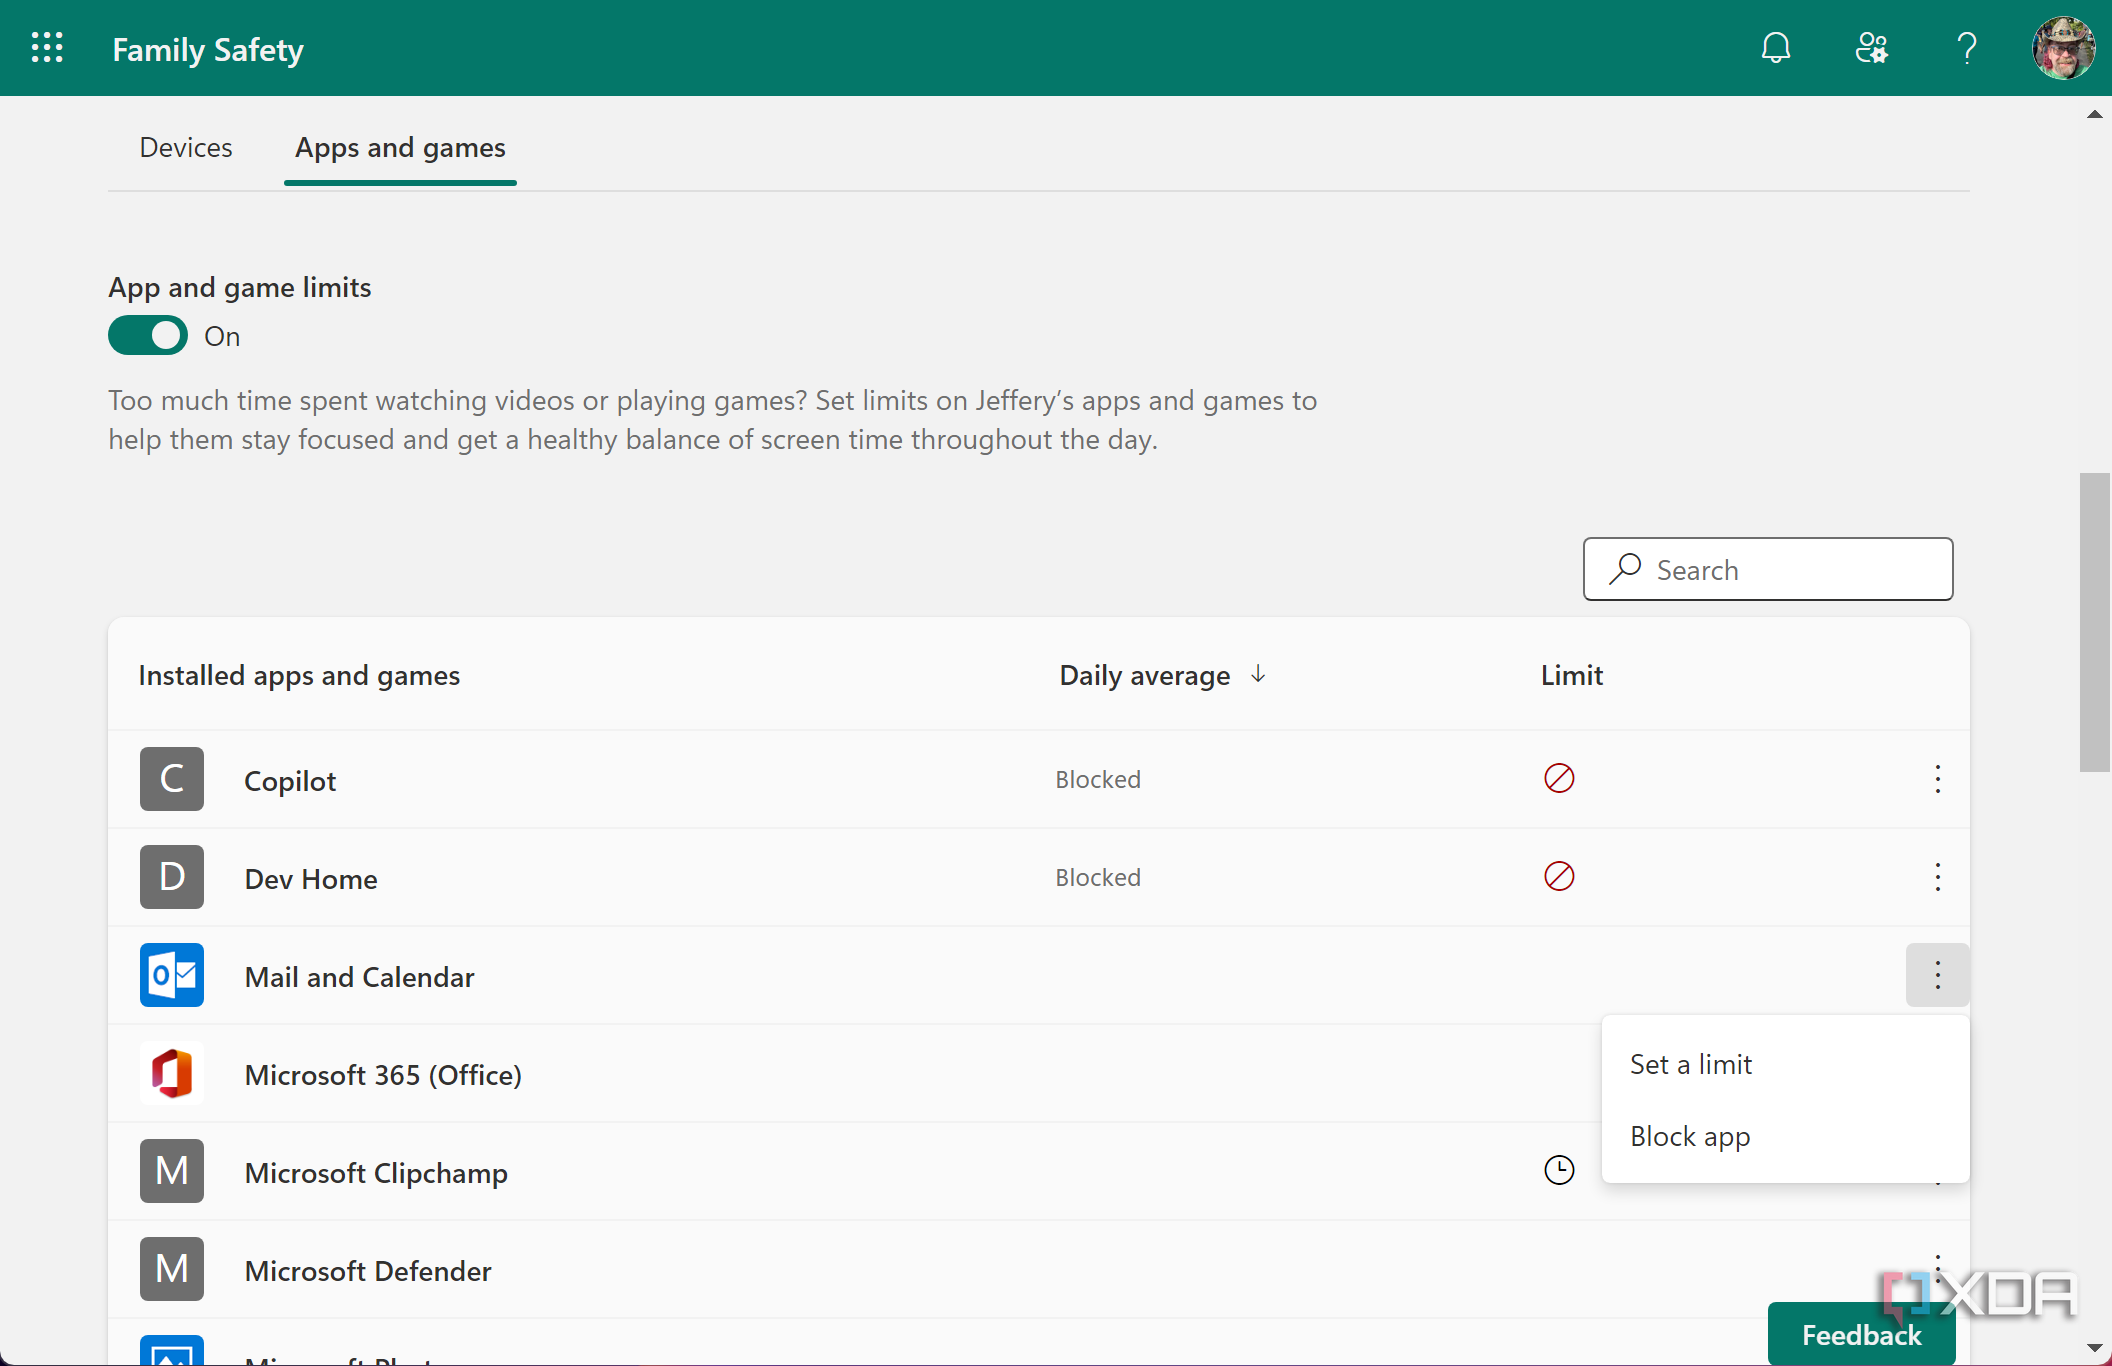Choose Set a limit from menu
This screenshot has height=1366, width=2112.
coord(1785,1064)
